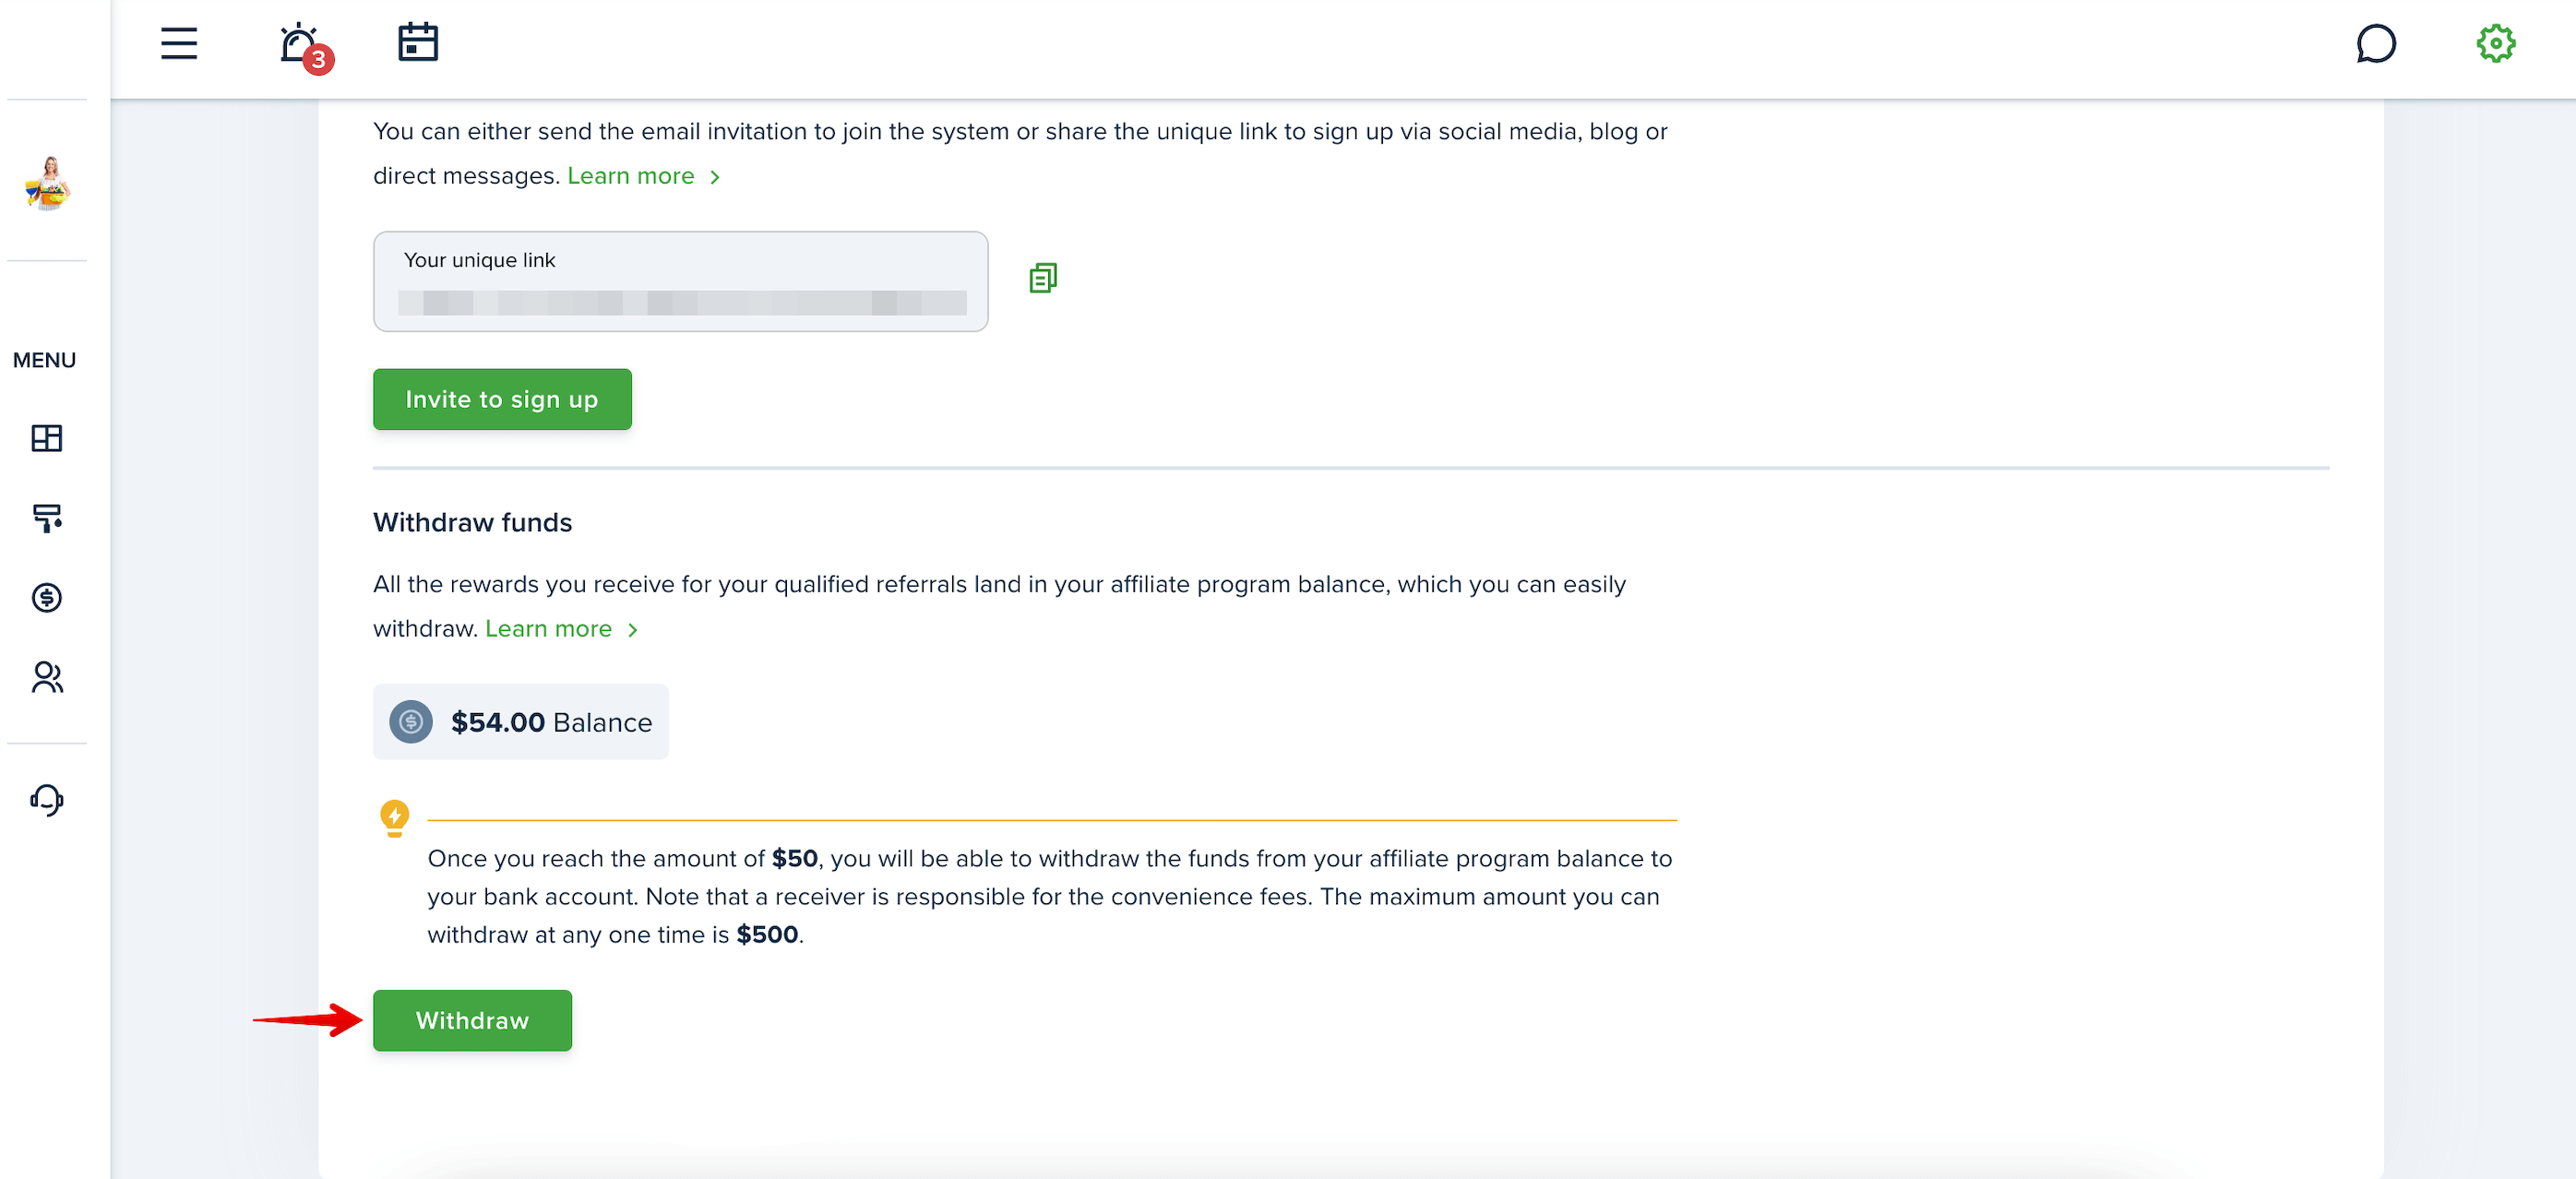This screenshot has height=1179, width=2576.
Task: Open the green settings gear
Action: point(2496,43)
